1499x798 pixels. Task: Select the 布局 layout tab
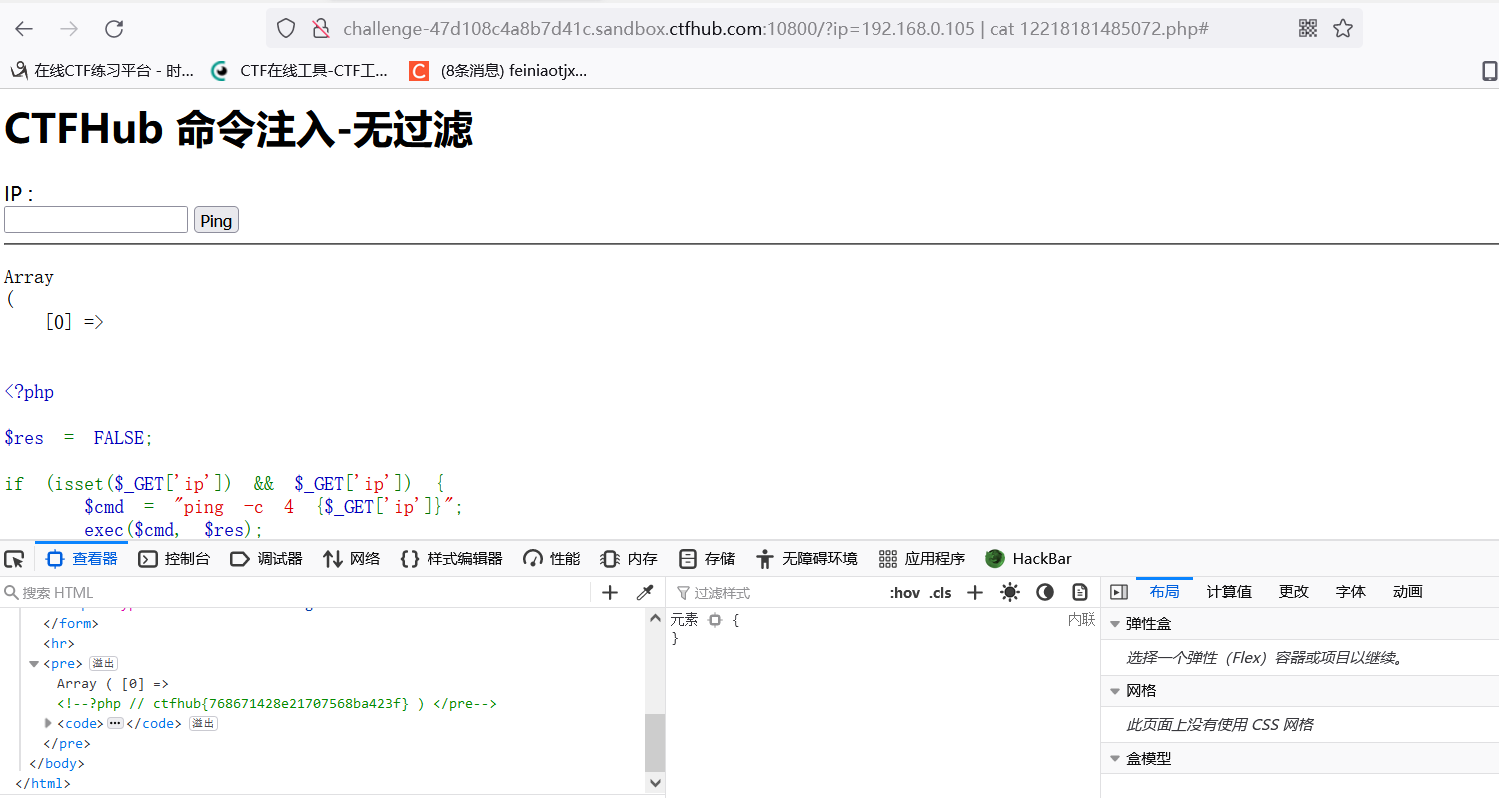tap(1165, 592)
